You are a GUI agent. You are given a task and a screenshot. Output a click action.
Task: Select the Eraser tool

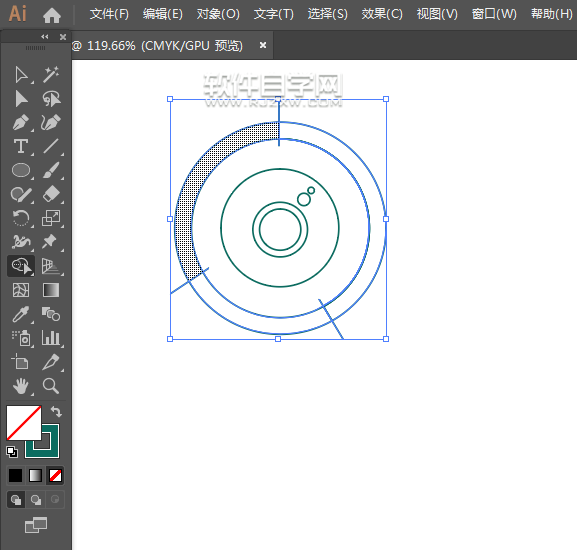pyautogui.click(x=51, y=194)
